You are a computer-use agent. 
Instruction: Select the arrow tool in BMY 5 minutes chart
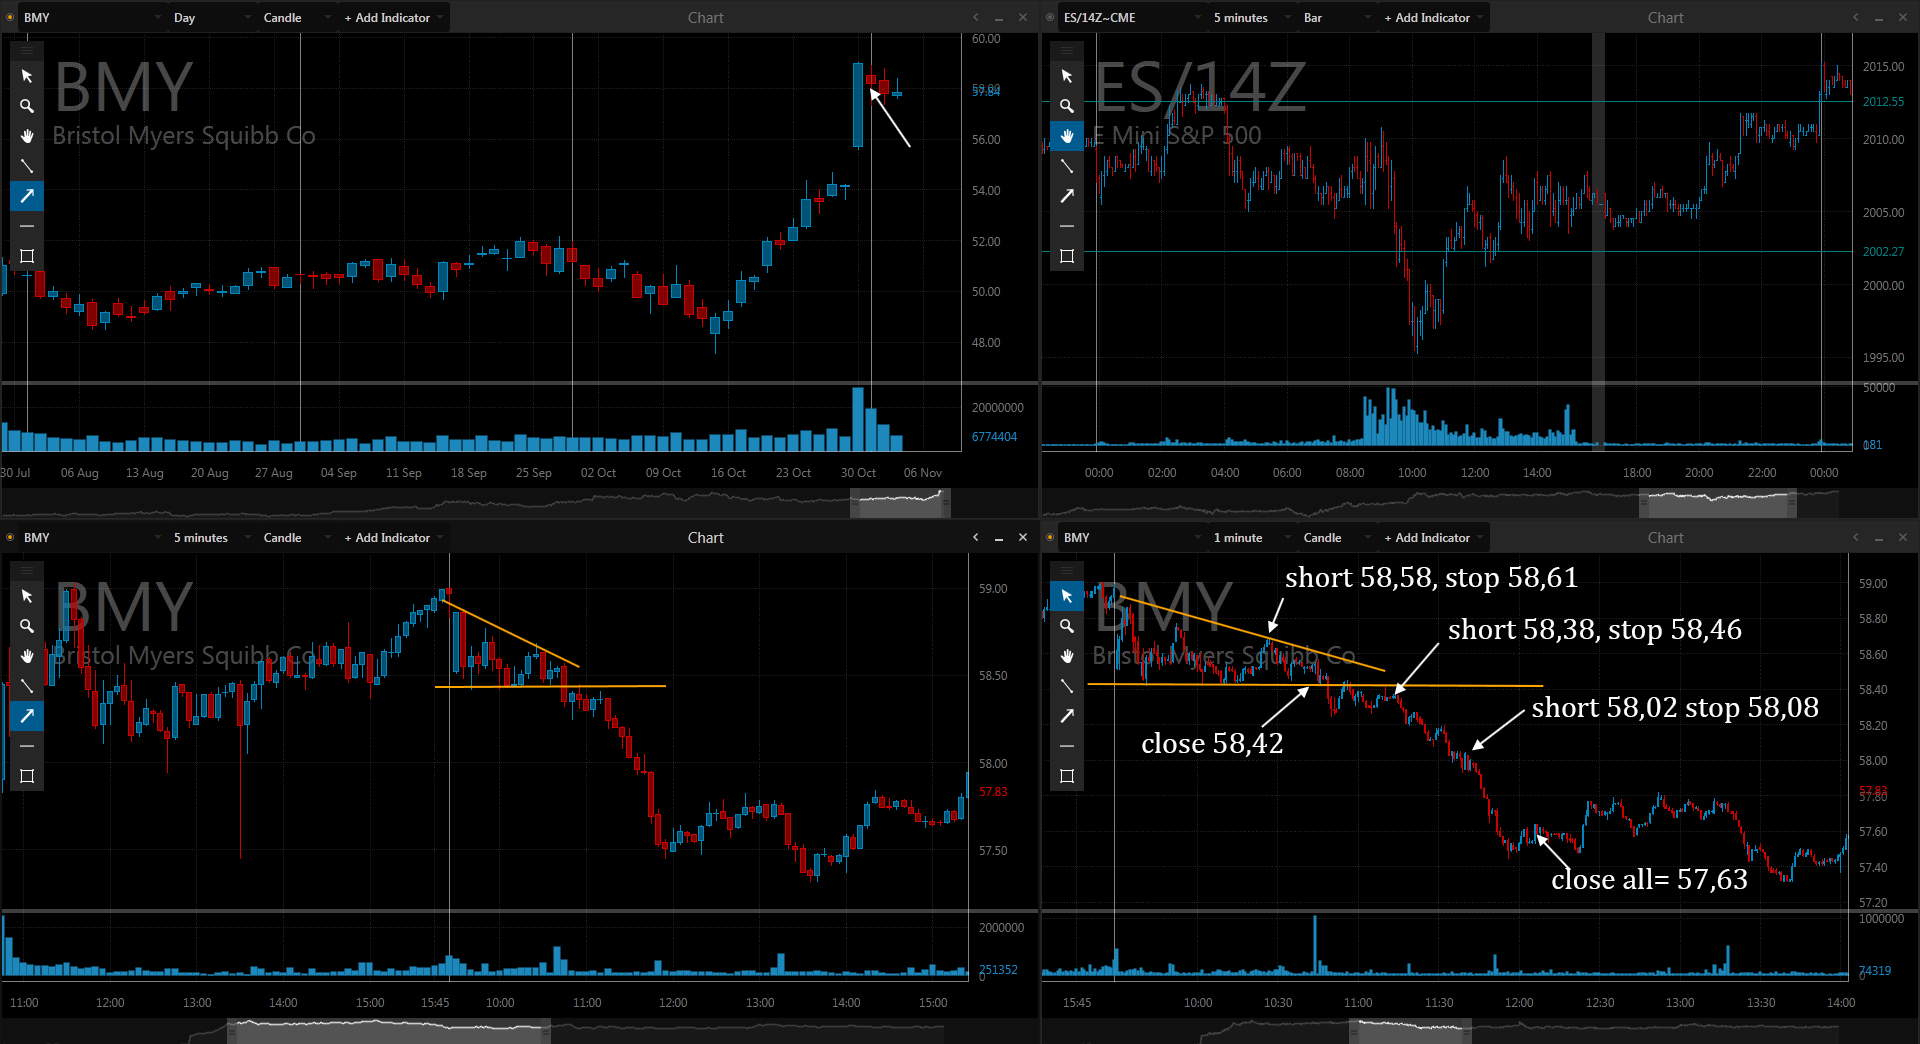pyautogui.click(x=27, y=716)
